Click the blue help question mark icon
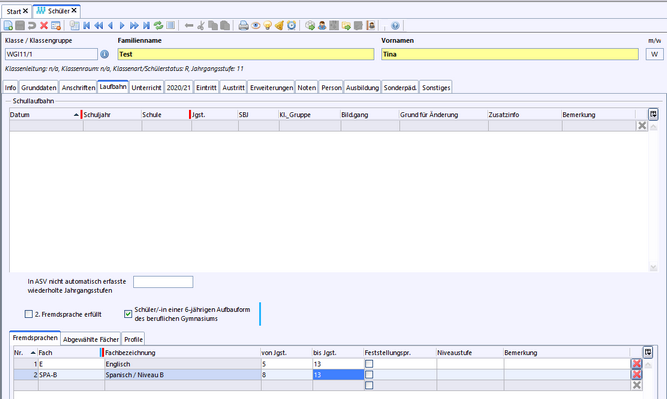This screenshot has height=399, width=667. (x=395, y=26)
